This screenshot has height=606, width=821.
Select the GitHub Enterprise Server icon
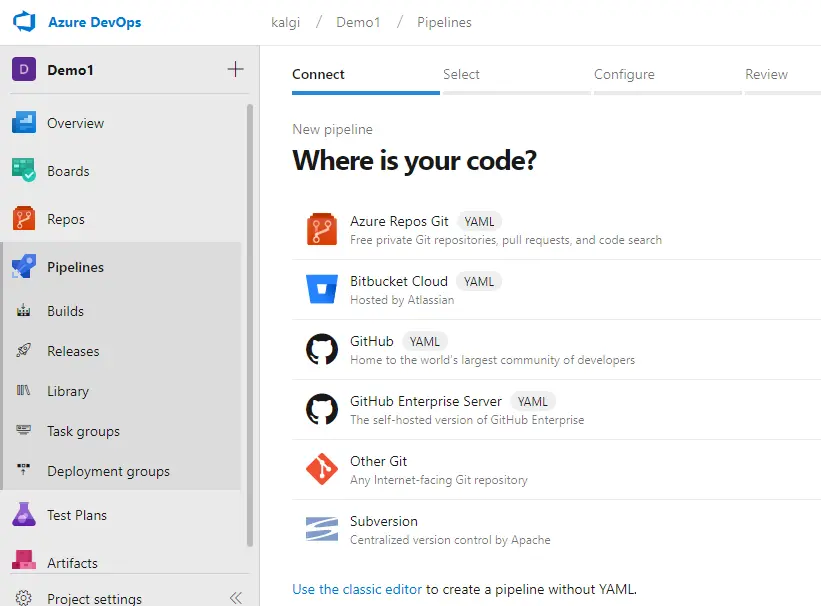point(321,409)
